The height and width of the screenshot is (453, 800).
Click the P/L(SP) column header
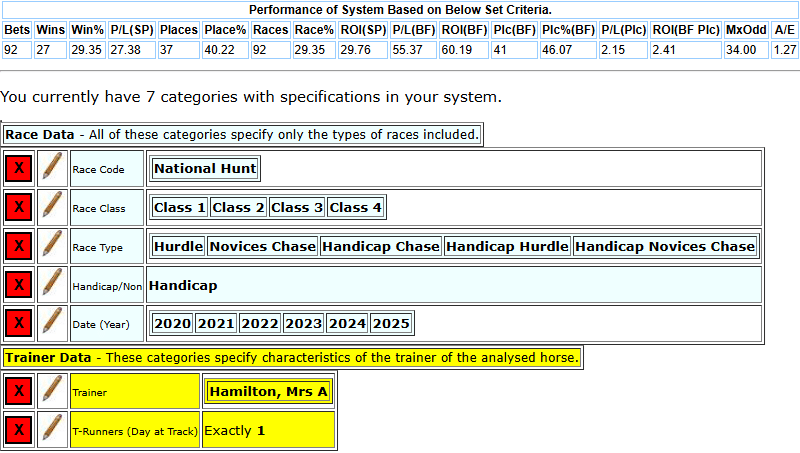[x=132, y=30]
